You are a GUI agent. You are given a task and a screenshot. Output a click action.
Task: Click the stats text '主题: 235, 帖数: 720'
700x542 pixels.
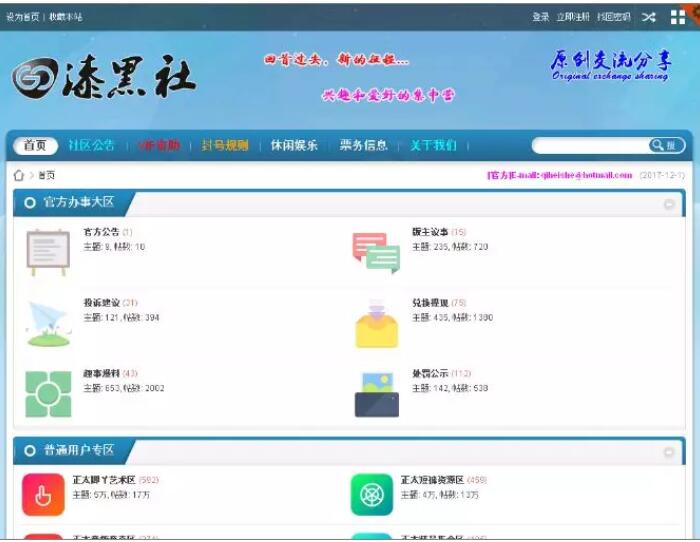(x=450, y=246)
